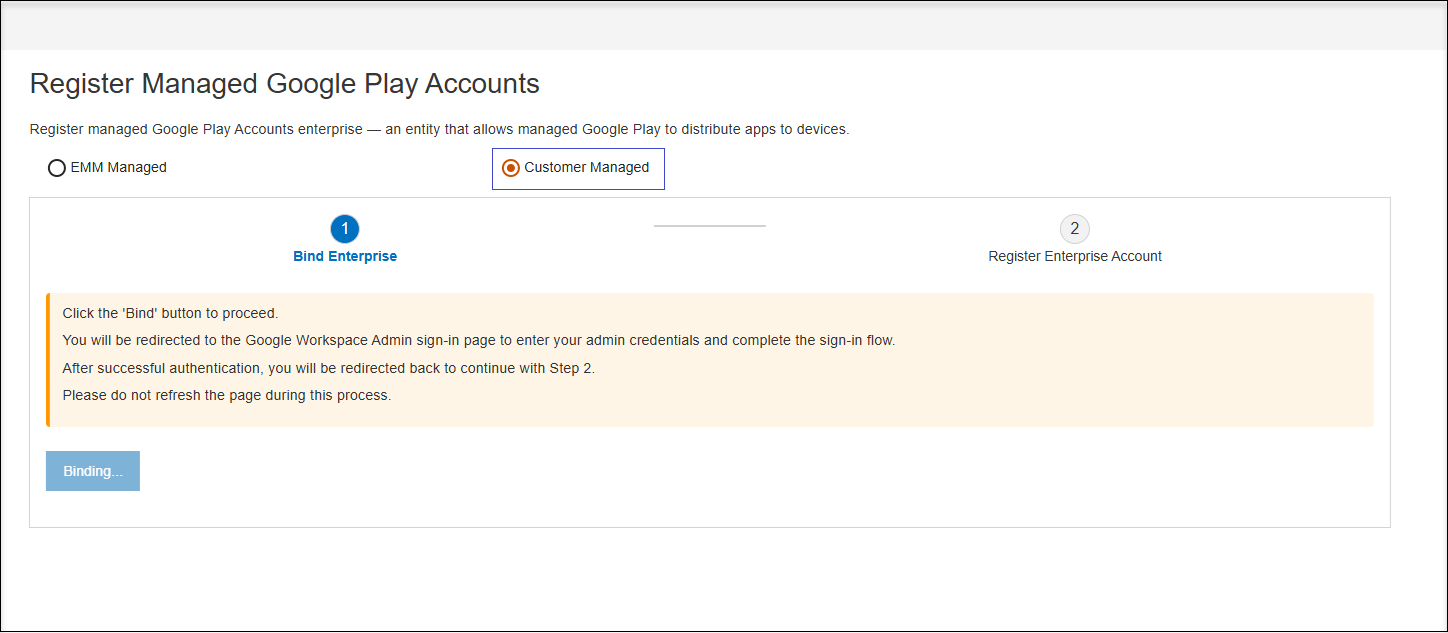Select the EMM Managed radio button

pos(57,168)
